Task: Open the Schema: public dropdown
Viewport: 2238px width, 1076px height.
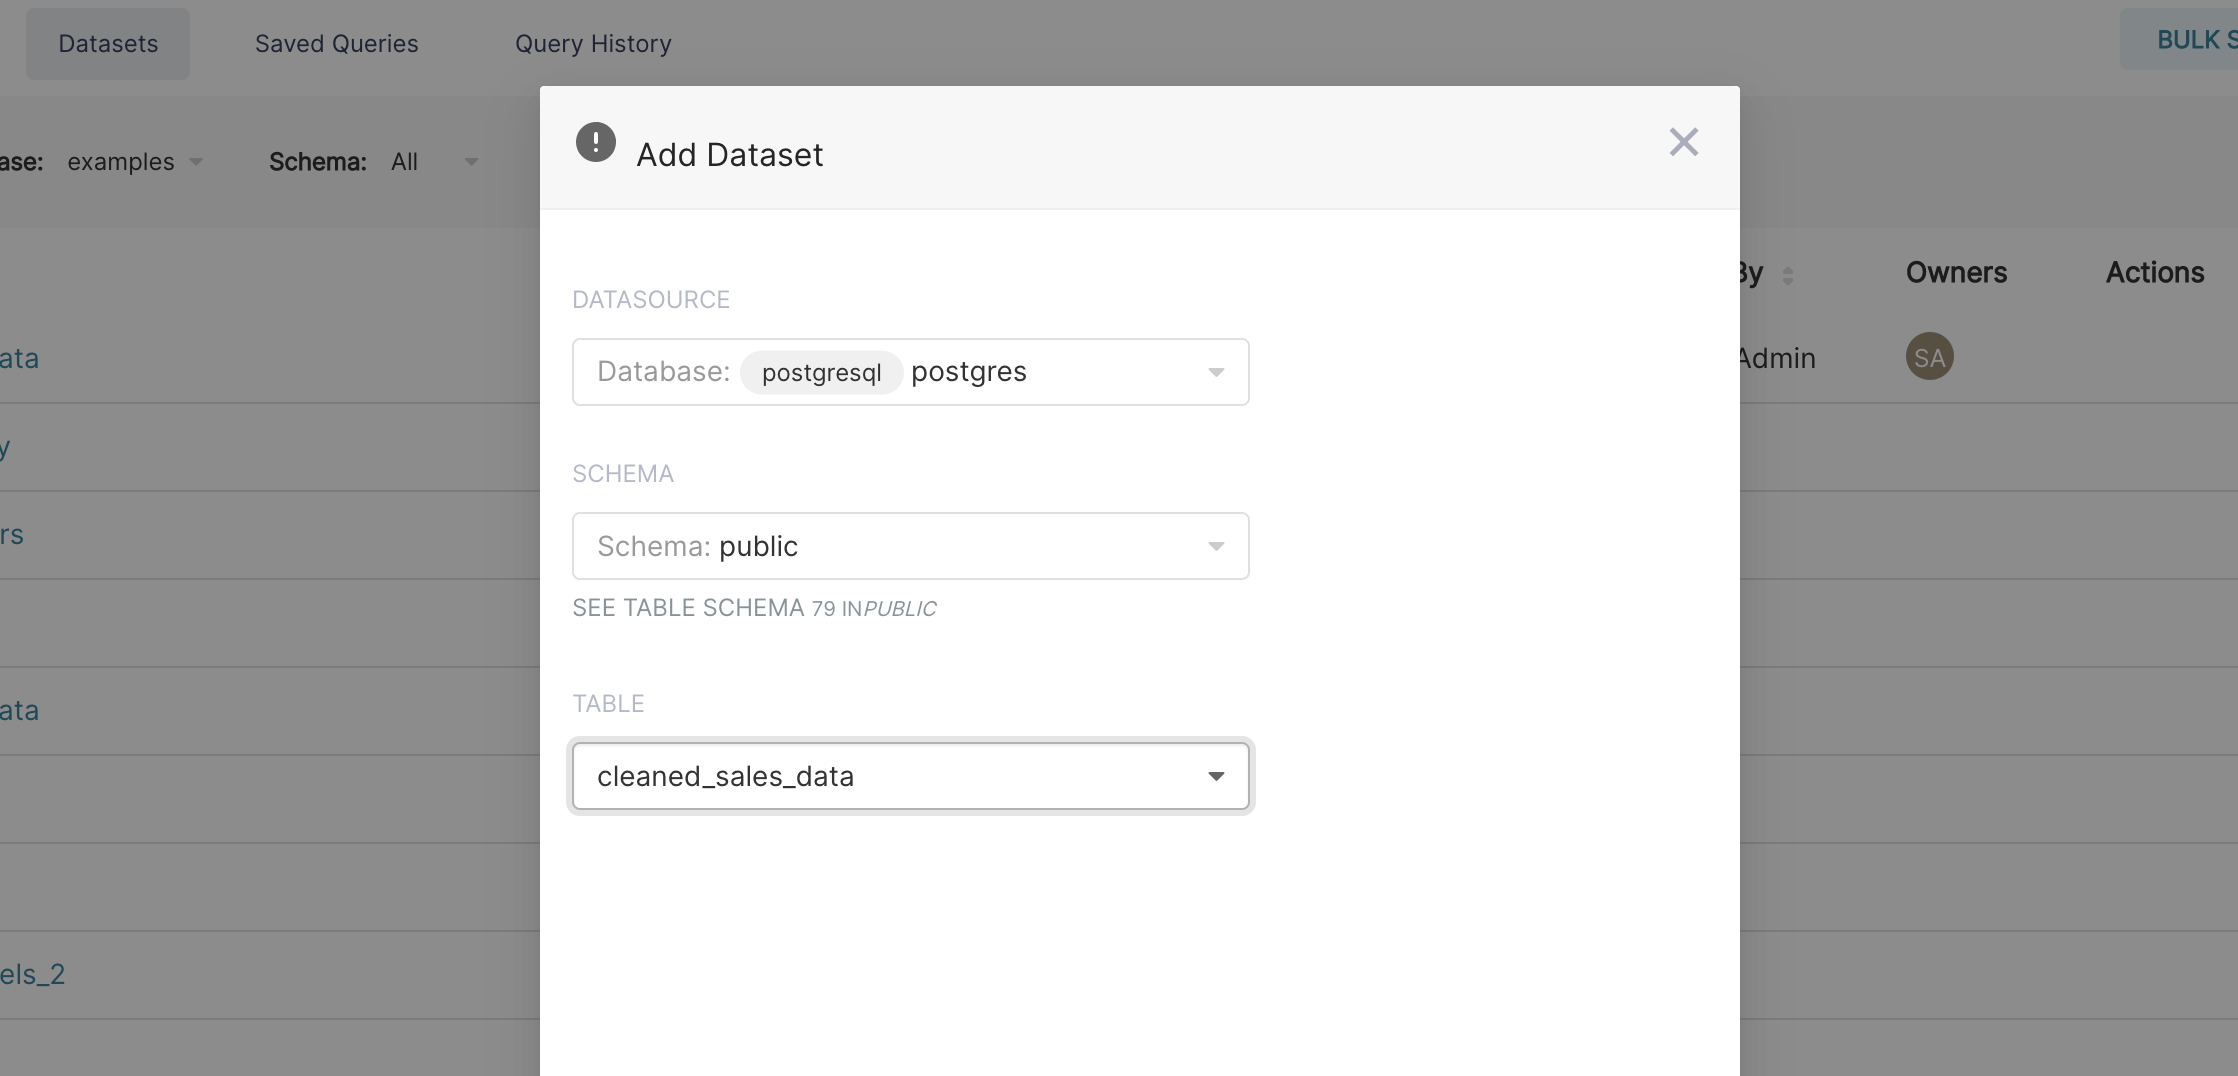Action: point(910,546)
